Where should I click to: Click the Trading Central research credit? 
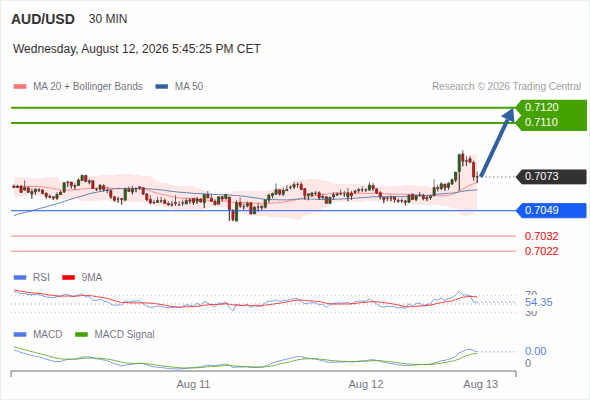506,87
